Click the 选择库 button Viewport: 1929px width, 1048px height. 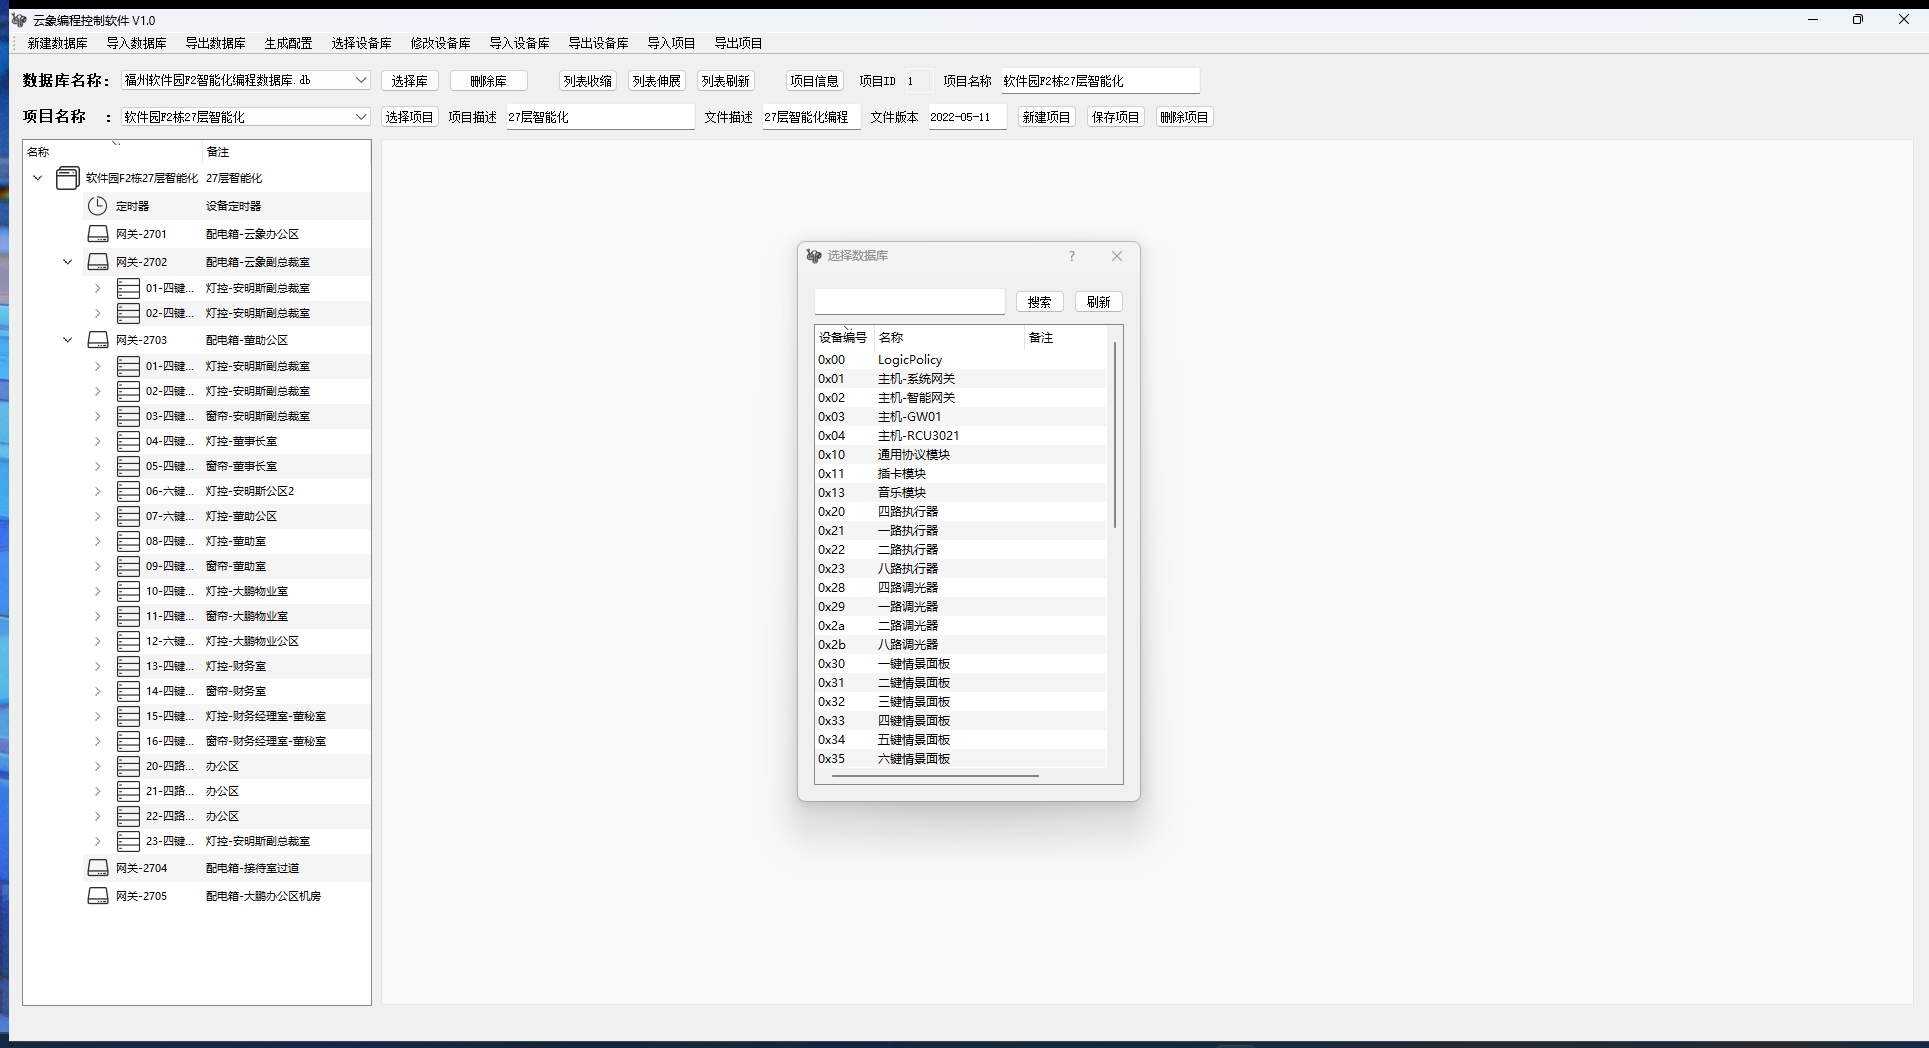pos(409,81)
